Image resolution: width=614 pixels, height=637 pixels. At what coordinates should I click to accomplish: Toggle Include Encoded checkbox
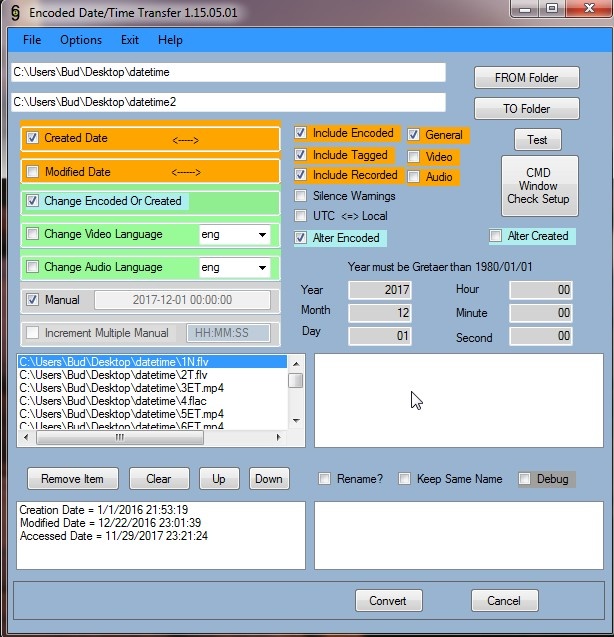pos(301,133)
